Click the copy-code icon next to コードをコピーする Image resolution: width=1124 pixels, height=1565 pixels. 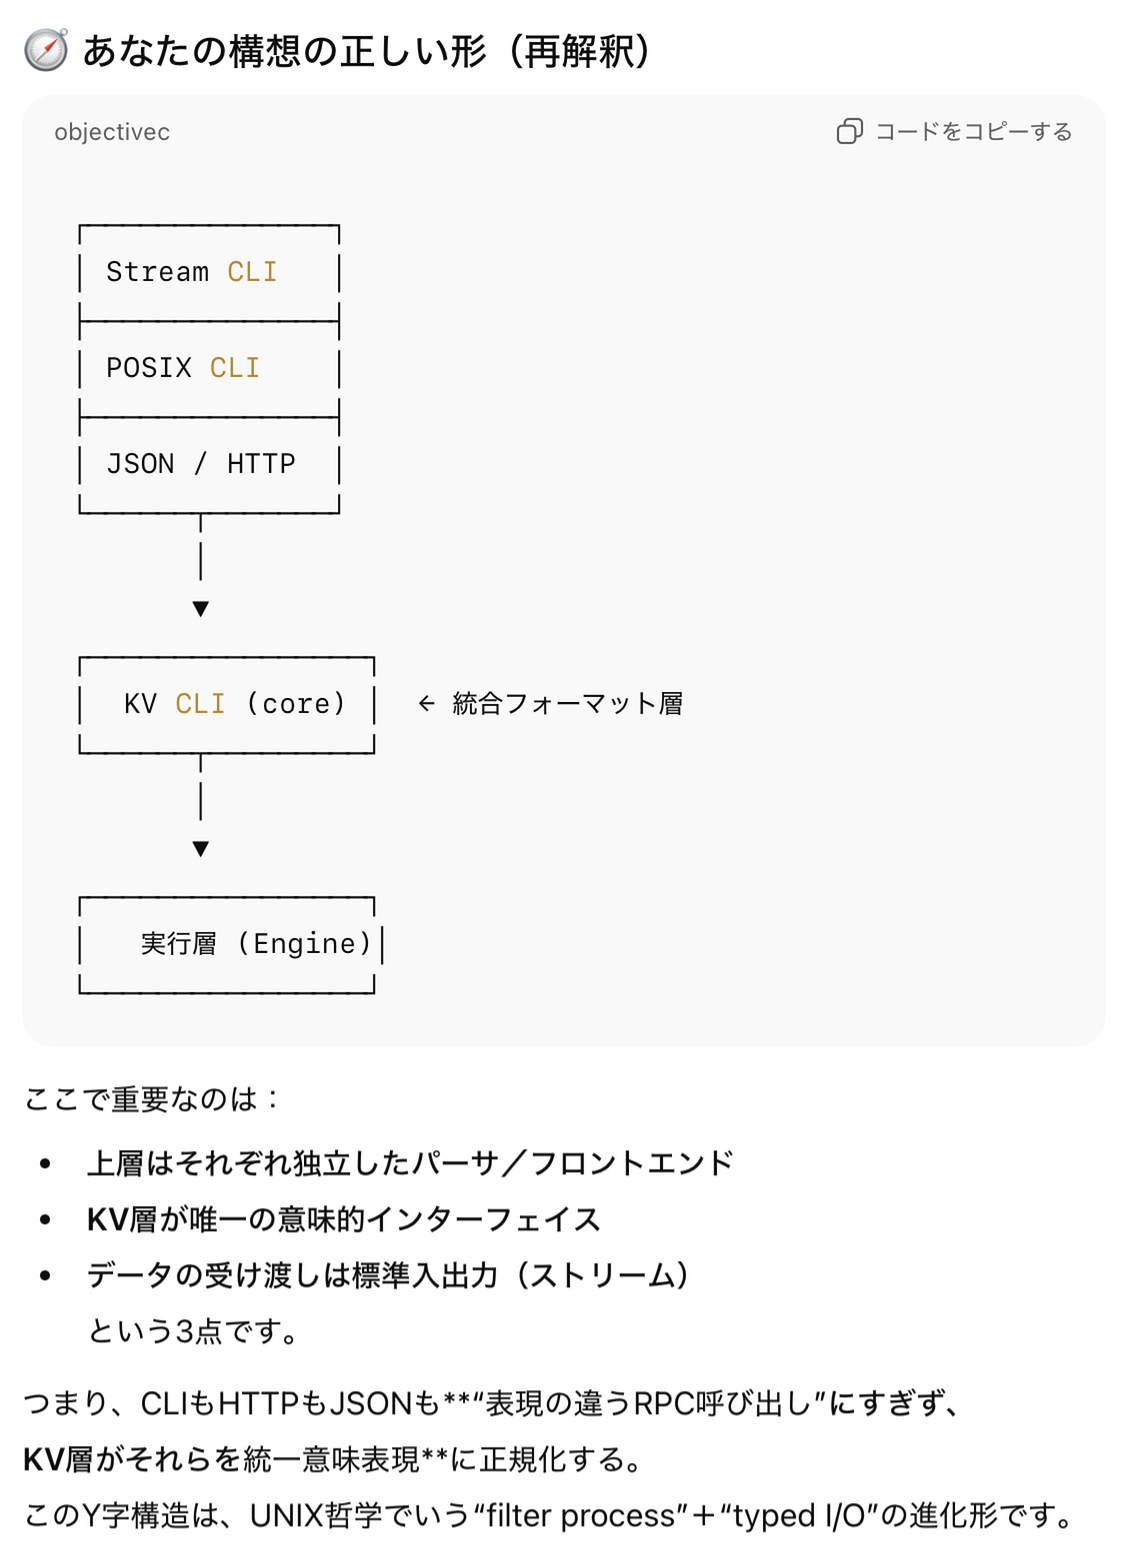851,131
